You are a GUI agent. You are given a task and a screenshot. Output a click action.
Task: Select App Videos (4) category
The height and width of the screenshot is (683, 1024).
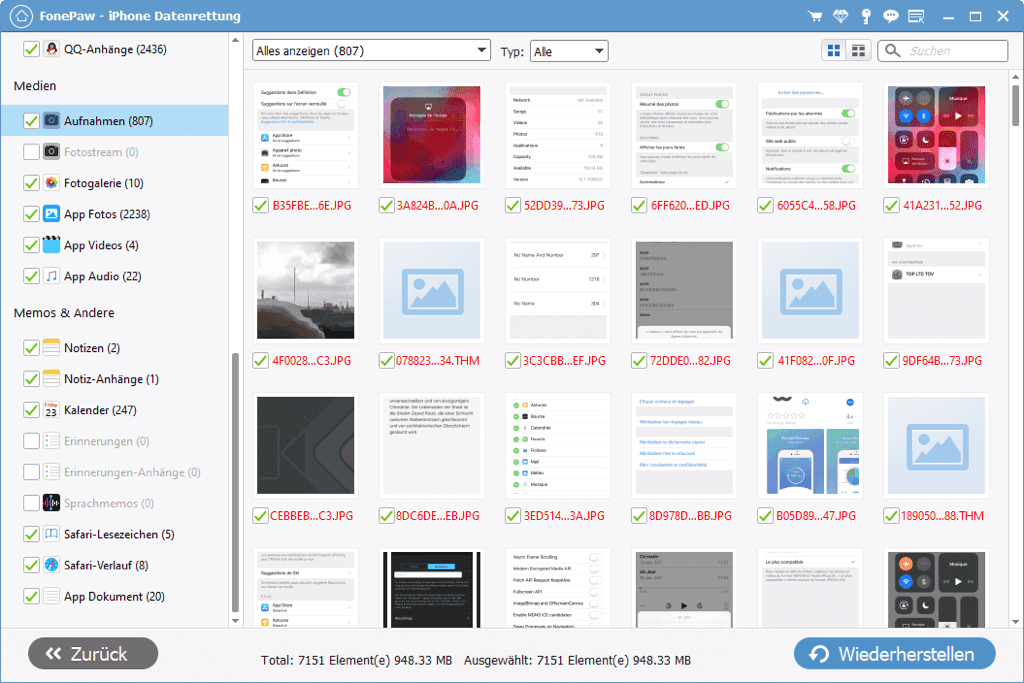tap(101, 245)
